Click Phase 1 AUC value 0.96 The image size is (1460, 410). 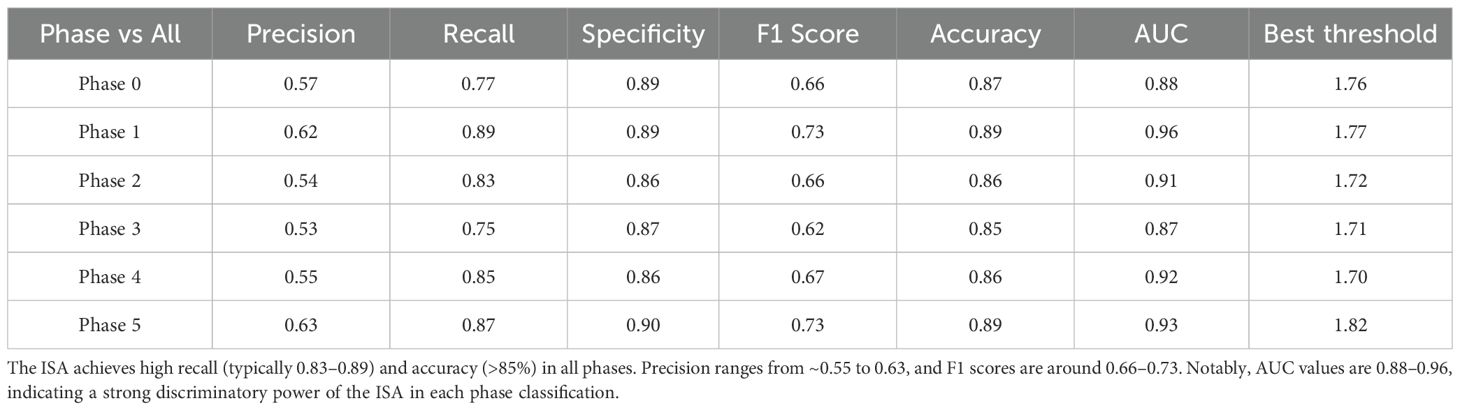pos(1160,132)
